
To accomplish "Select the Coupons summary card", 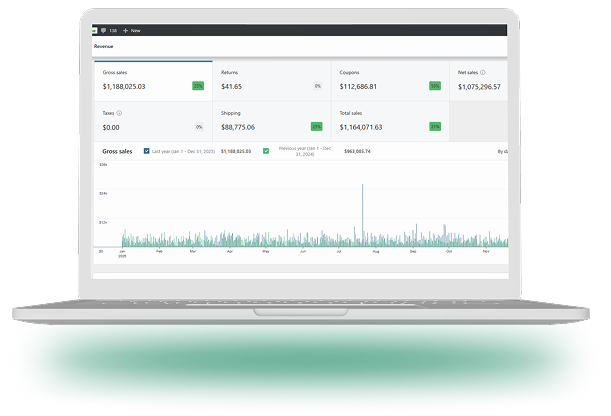I will pos(389,80).
